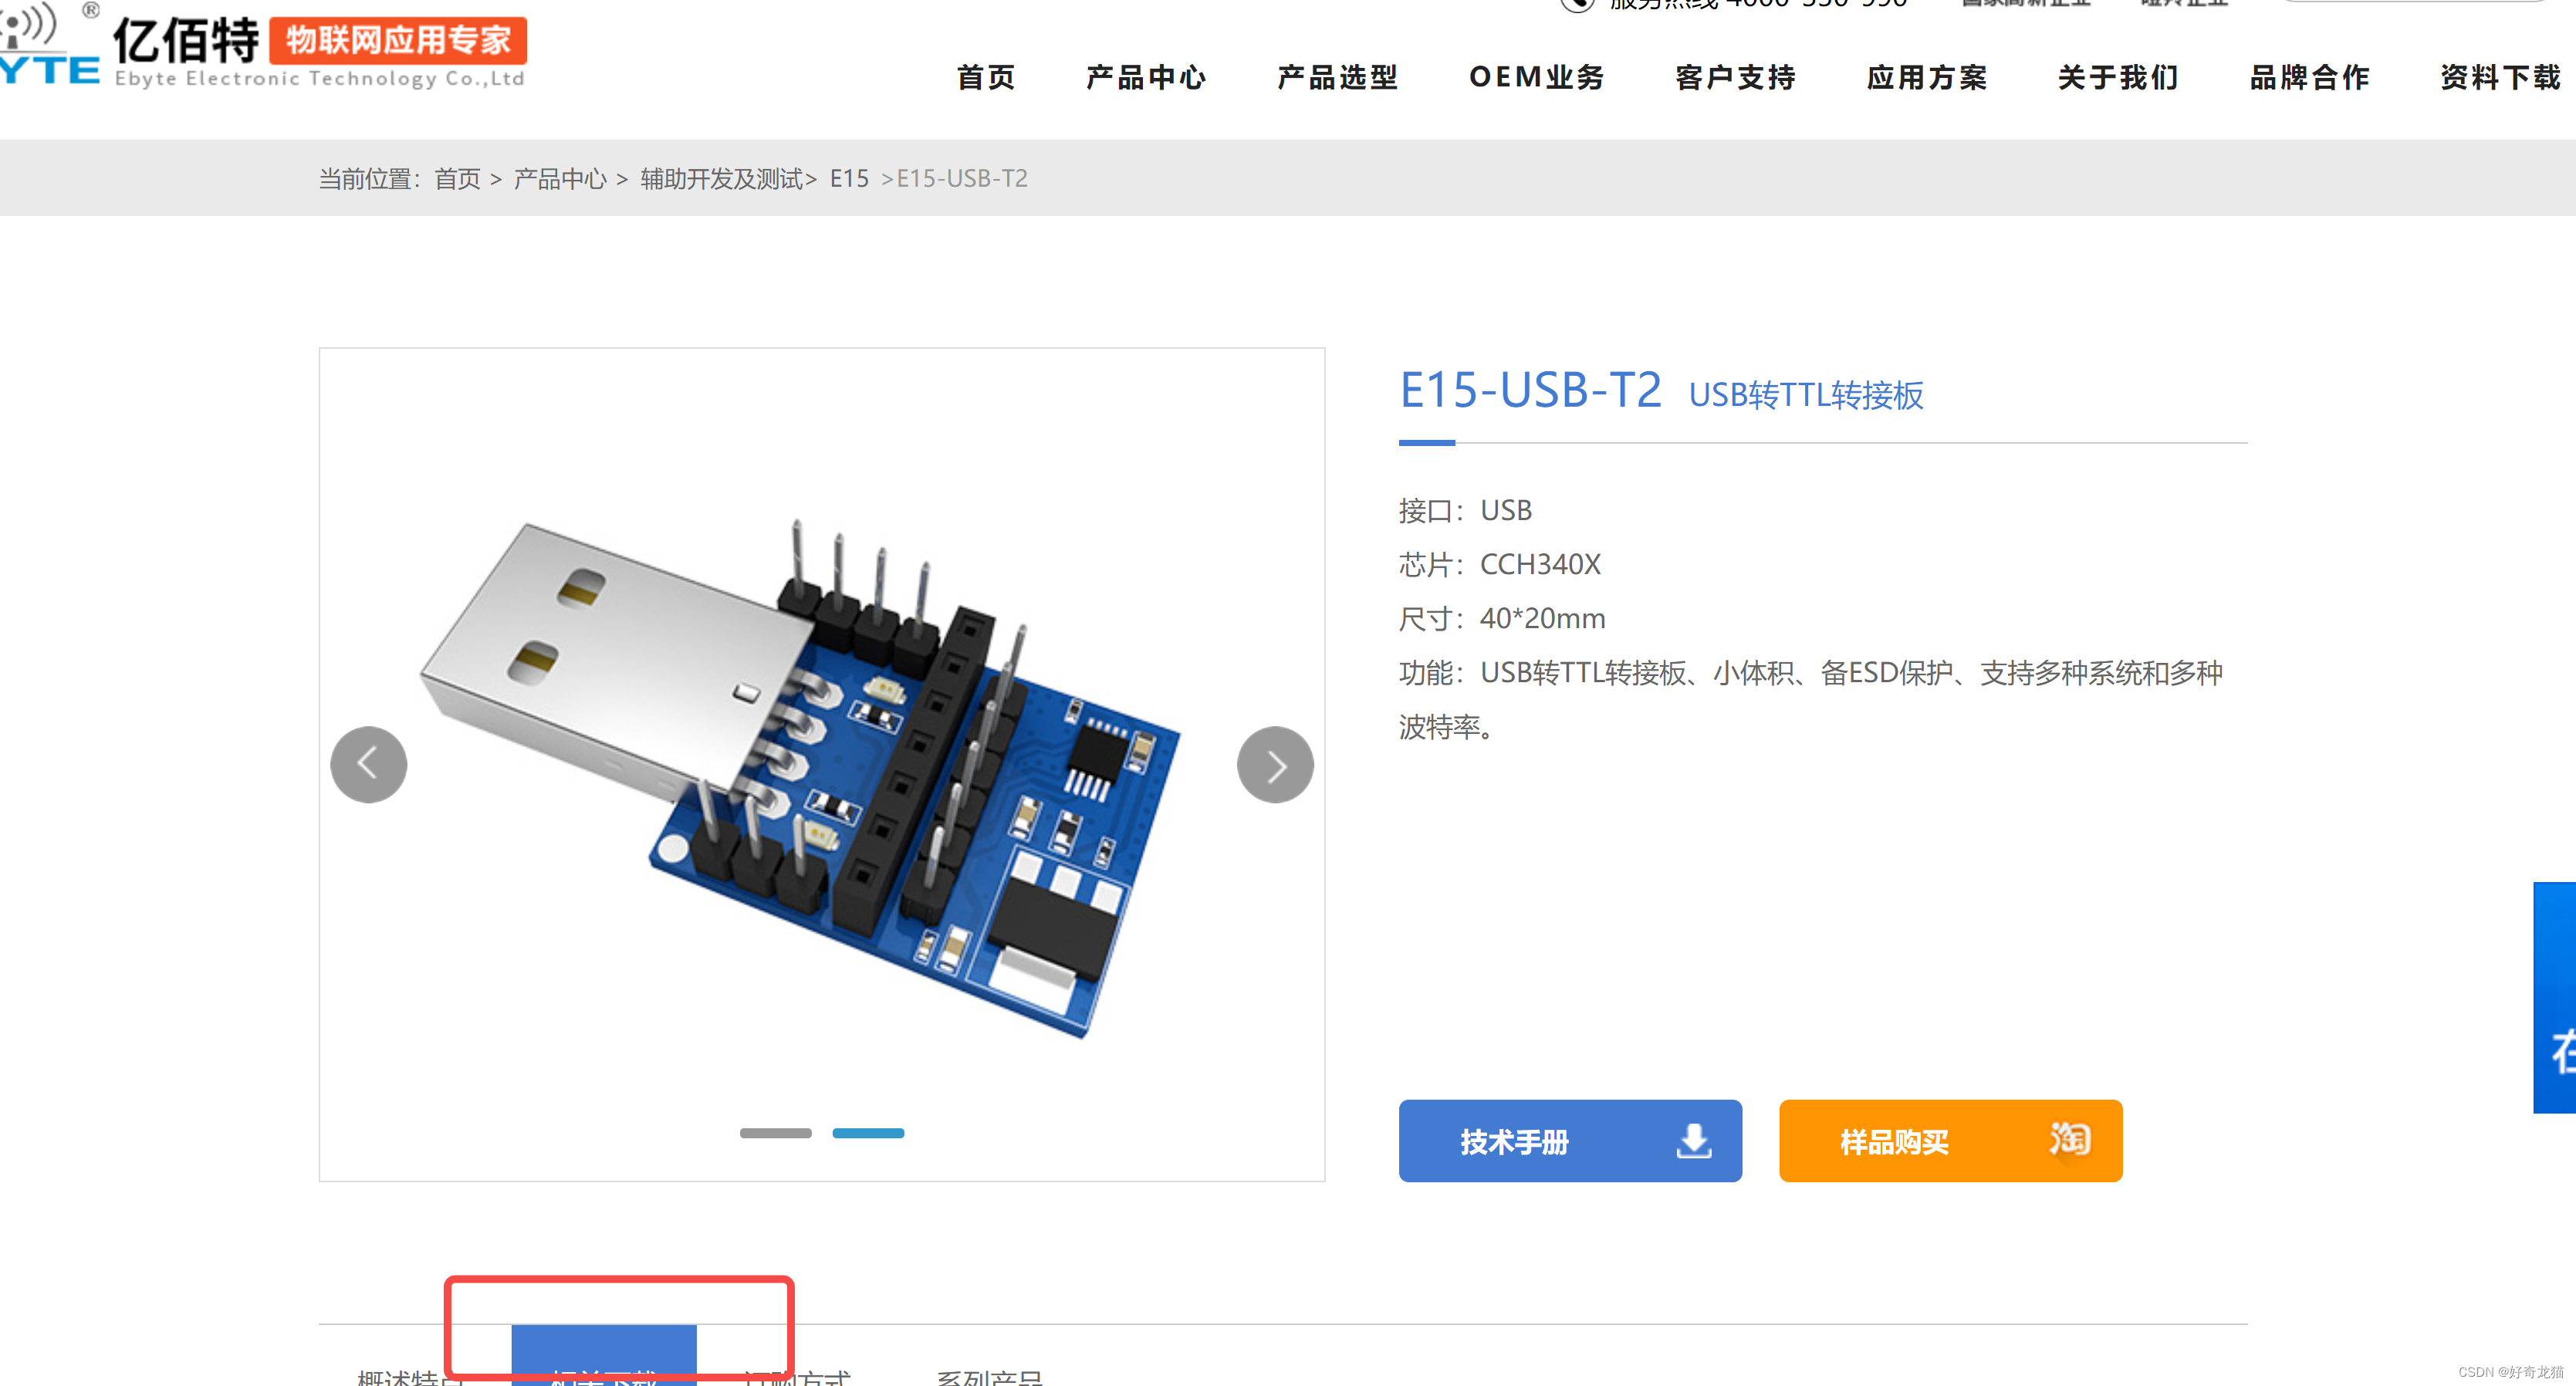Viewport: 2576px width, 1386px height.
Task: Click E15 breadcrumb link
Action: tap(849, 179)
